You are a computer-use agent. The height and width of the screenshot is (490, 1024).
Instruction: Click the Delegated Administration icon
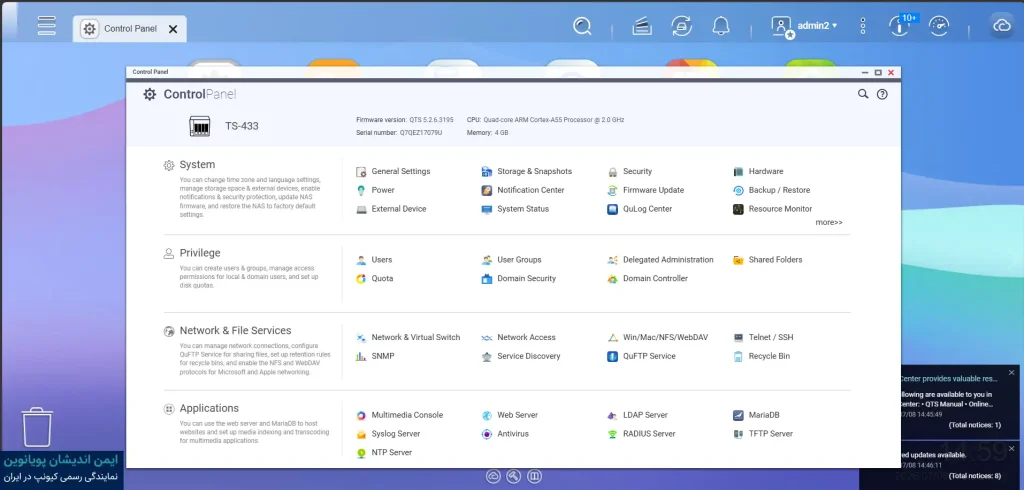pos(612,259)
